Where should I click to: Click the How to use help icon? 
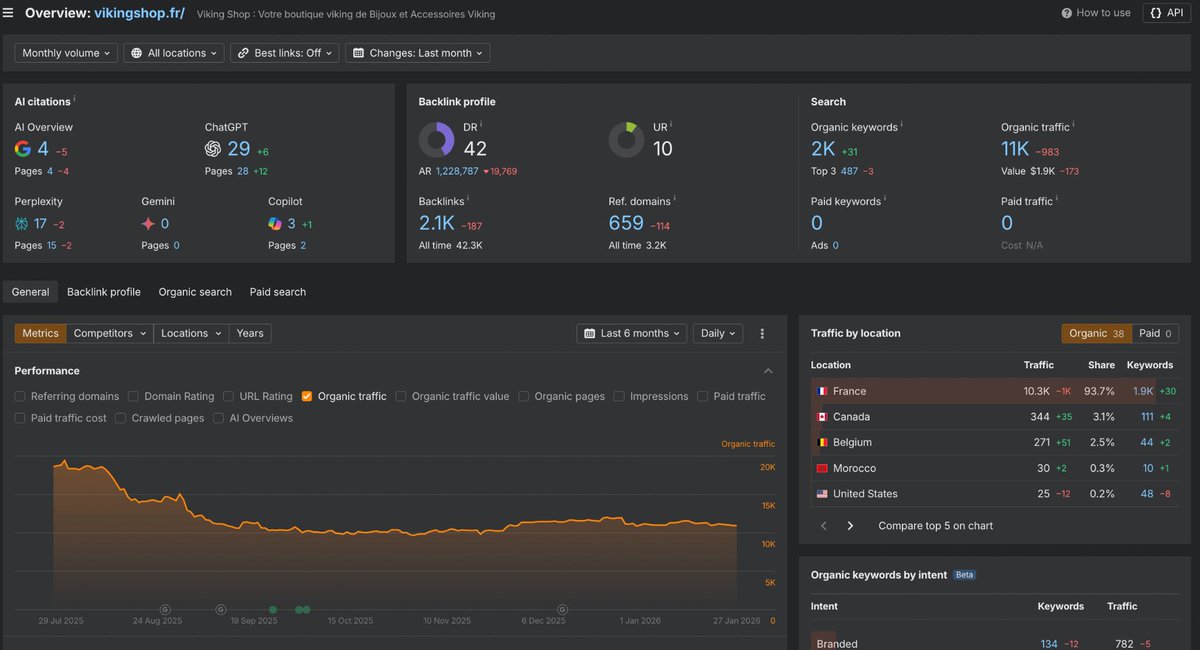click(x=1067, y=13)
